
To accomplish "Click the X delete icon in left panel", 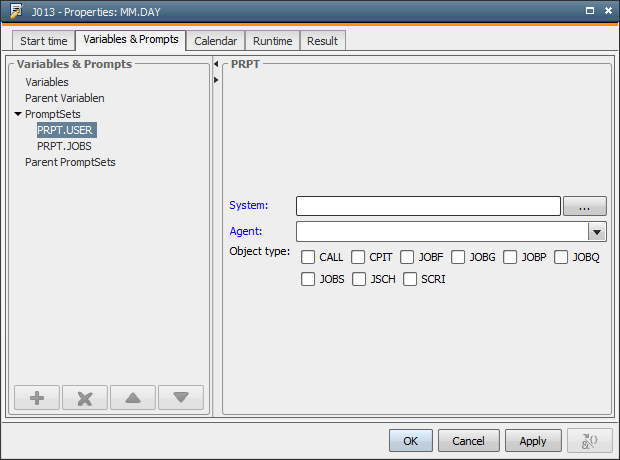I will click(85, 397).
